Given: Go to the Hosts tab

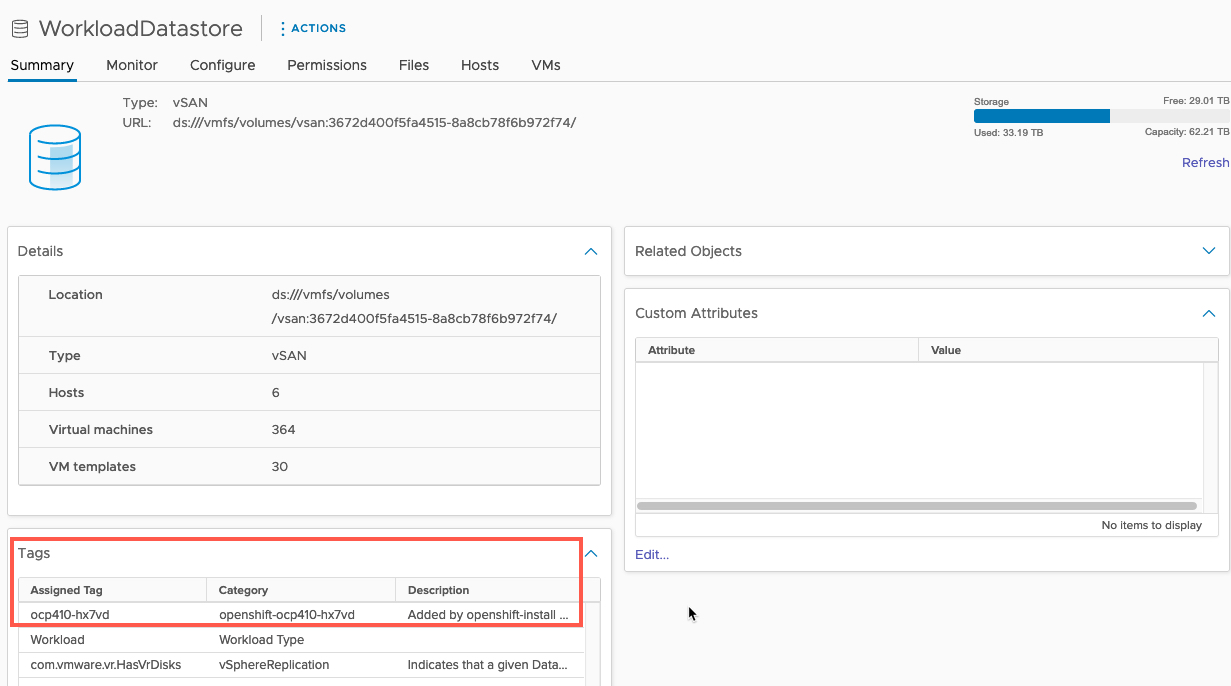Looking at the screenshot, I should point(480,65).
